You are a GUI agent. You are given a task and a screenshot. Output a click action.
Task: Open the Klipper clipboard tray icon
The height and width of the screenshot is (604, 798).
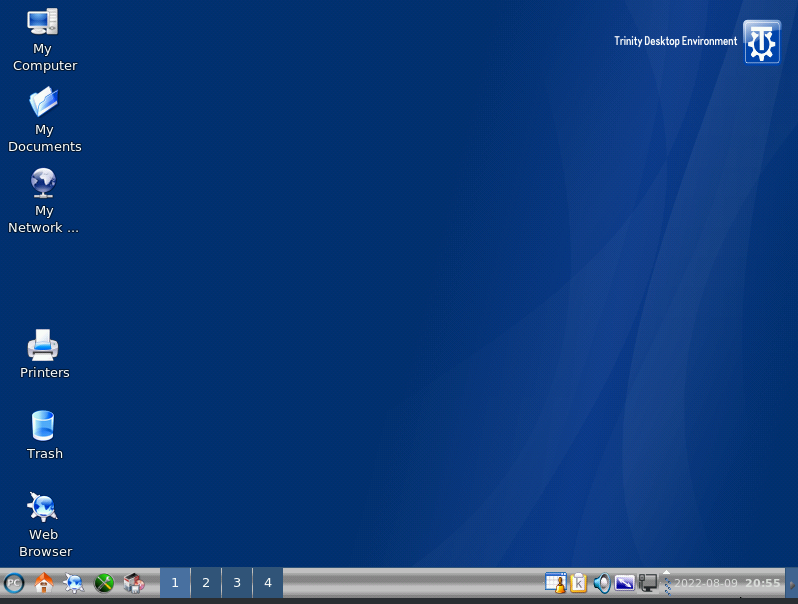click(x=578, y=583)
